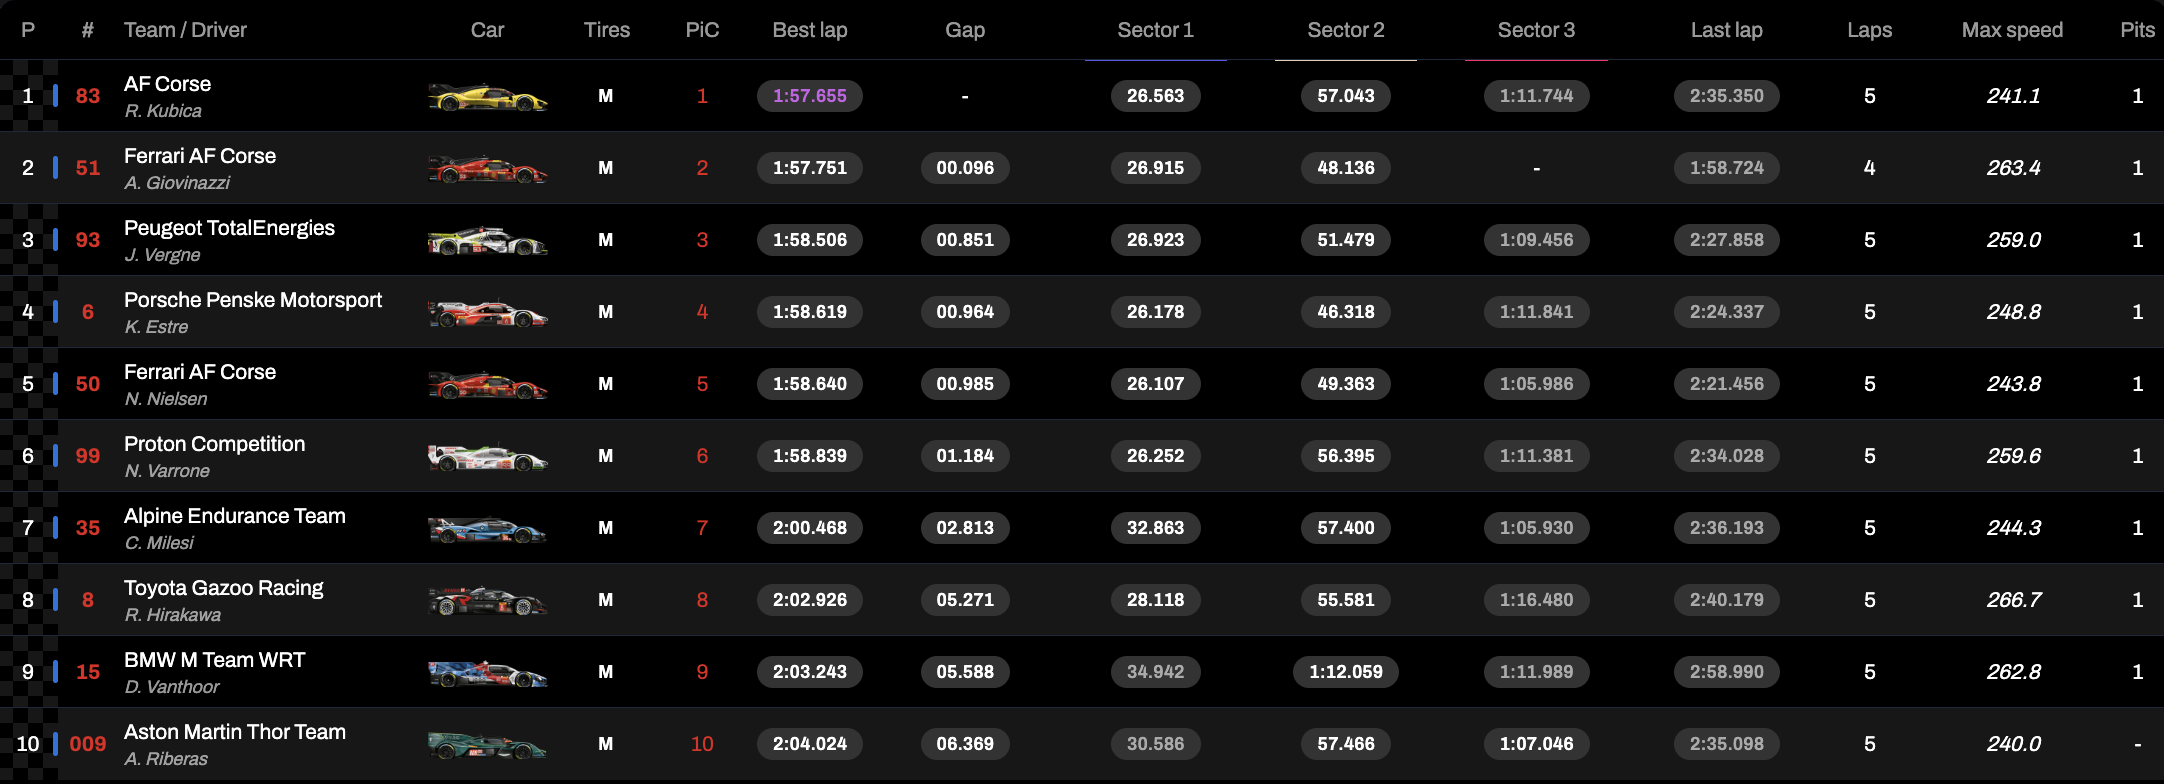2164x784 pixels.
Task: Click best lap time 1:57.751
Action: 810,168
